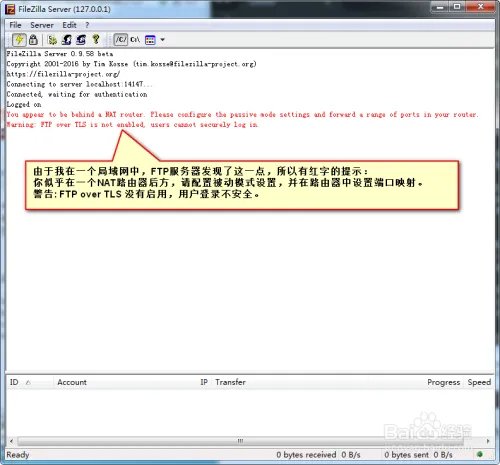The image size is (500, 465).
Task: Click the Copyright 2001-2016 Tim Kosse log line
Action: coord(131,64)
